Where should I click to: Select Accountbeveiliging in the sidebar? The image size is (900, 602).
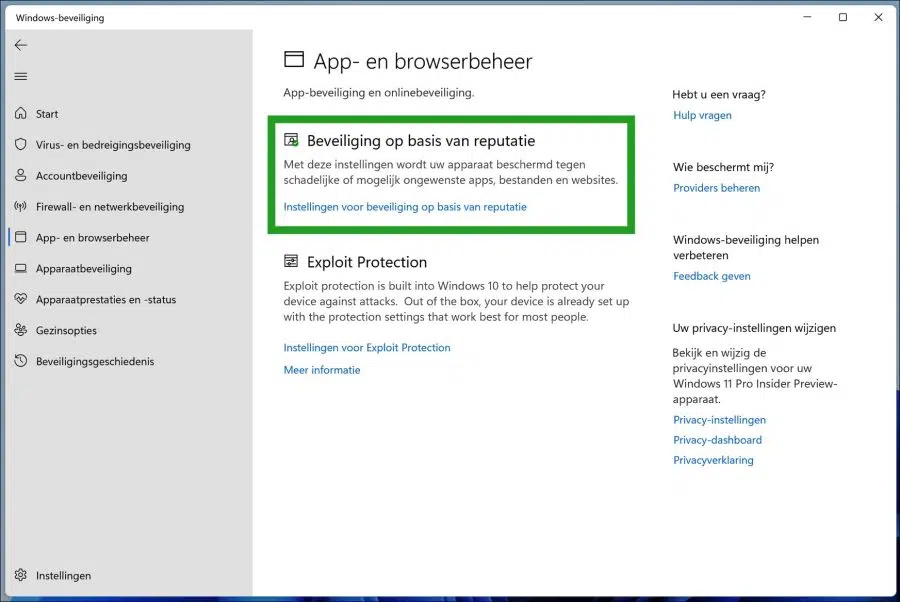tap(82, 176)
